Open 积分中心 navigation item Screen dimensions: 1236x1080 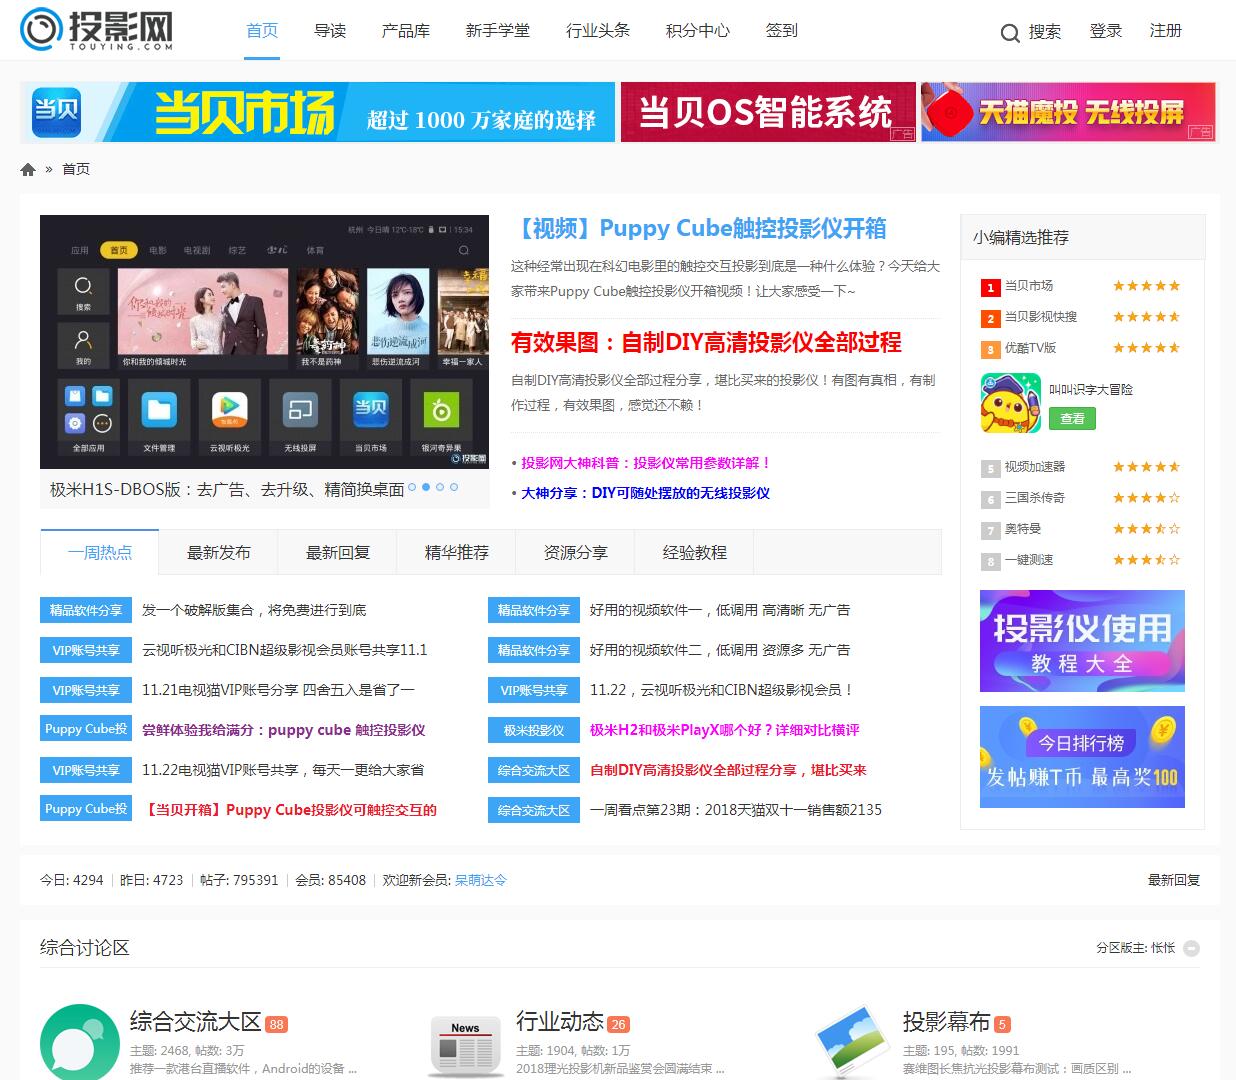698,31
